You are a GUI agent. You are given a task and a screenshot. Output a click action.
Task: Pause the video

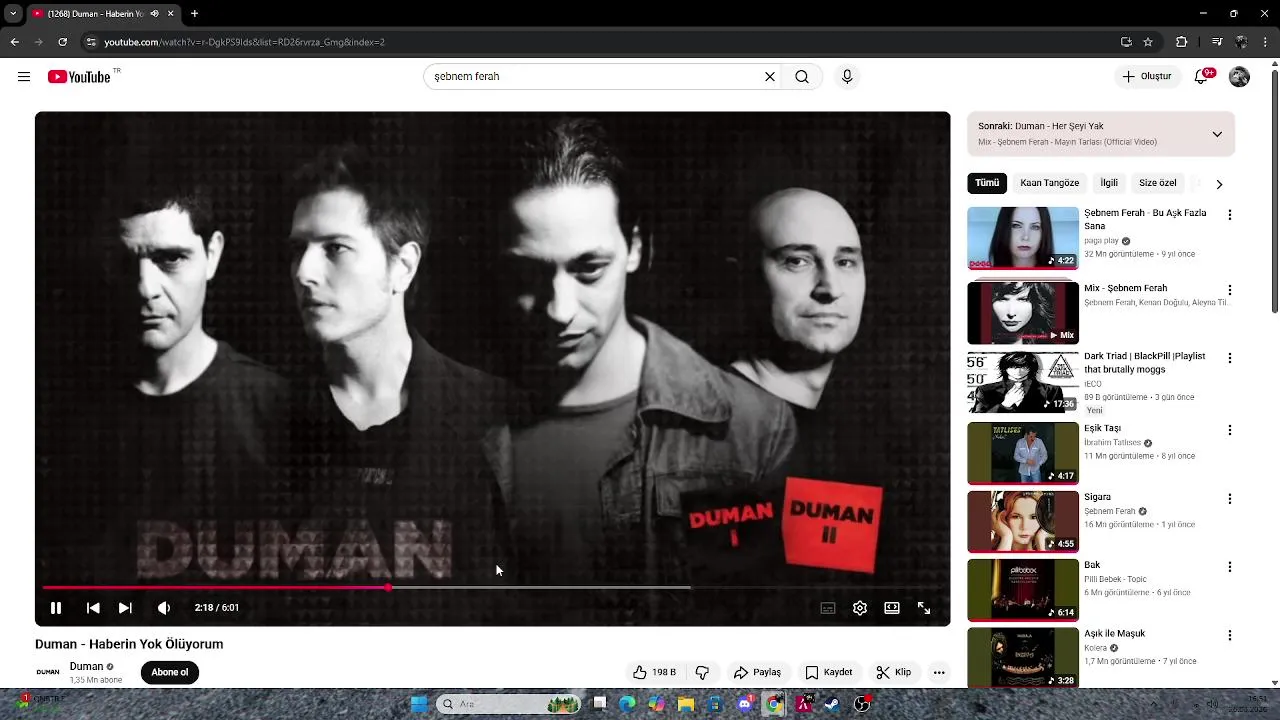(x=56, y=608)
